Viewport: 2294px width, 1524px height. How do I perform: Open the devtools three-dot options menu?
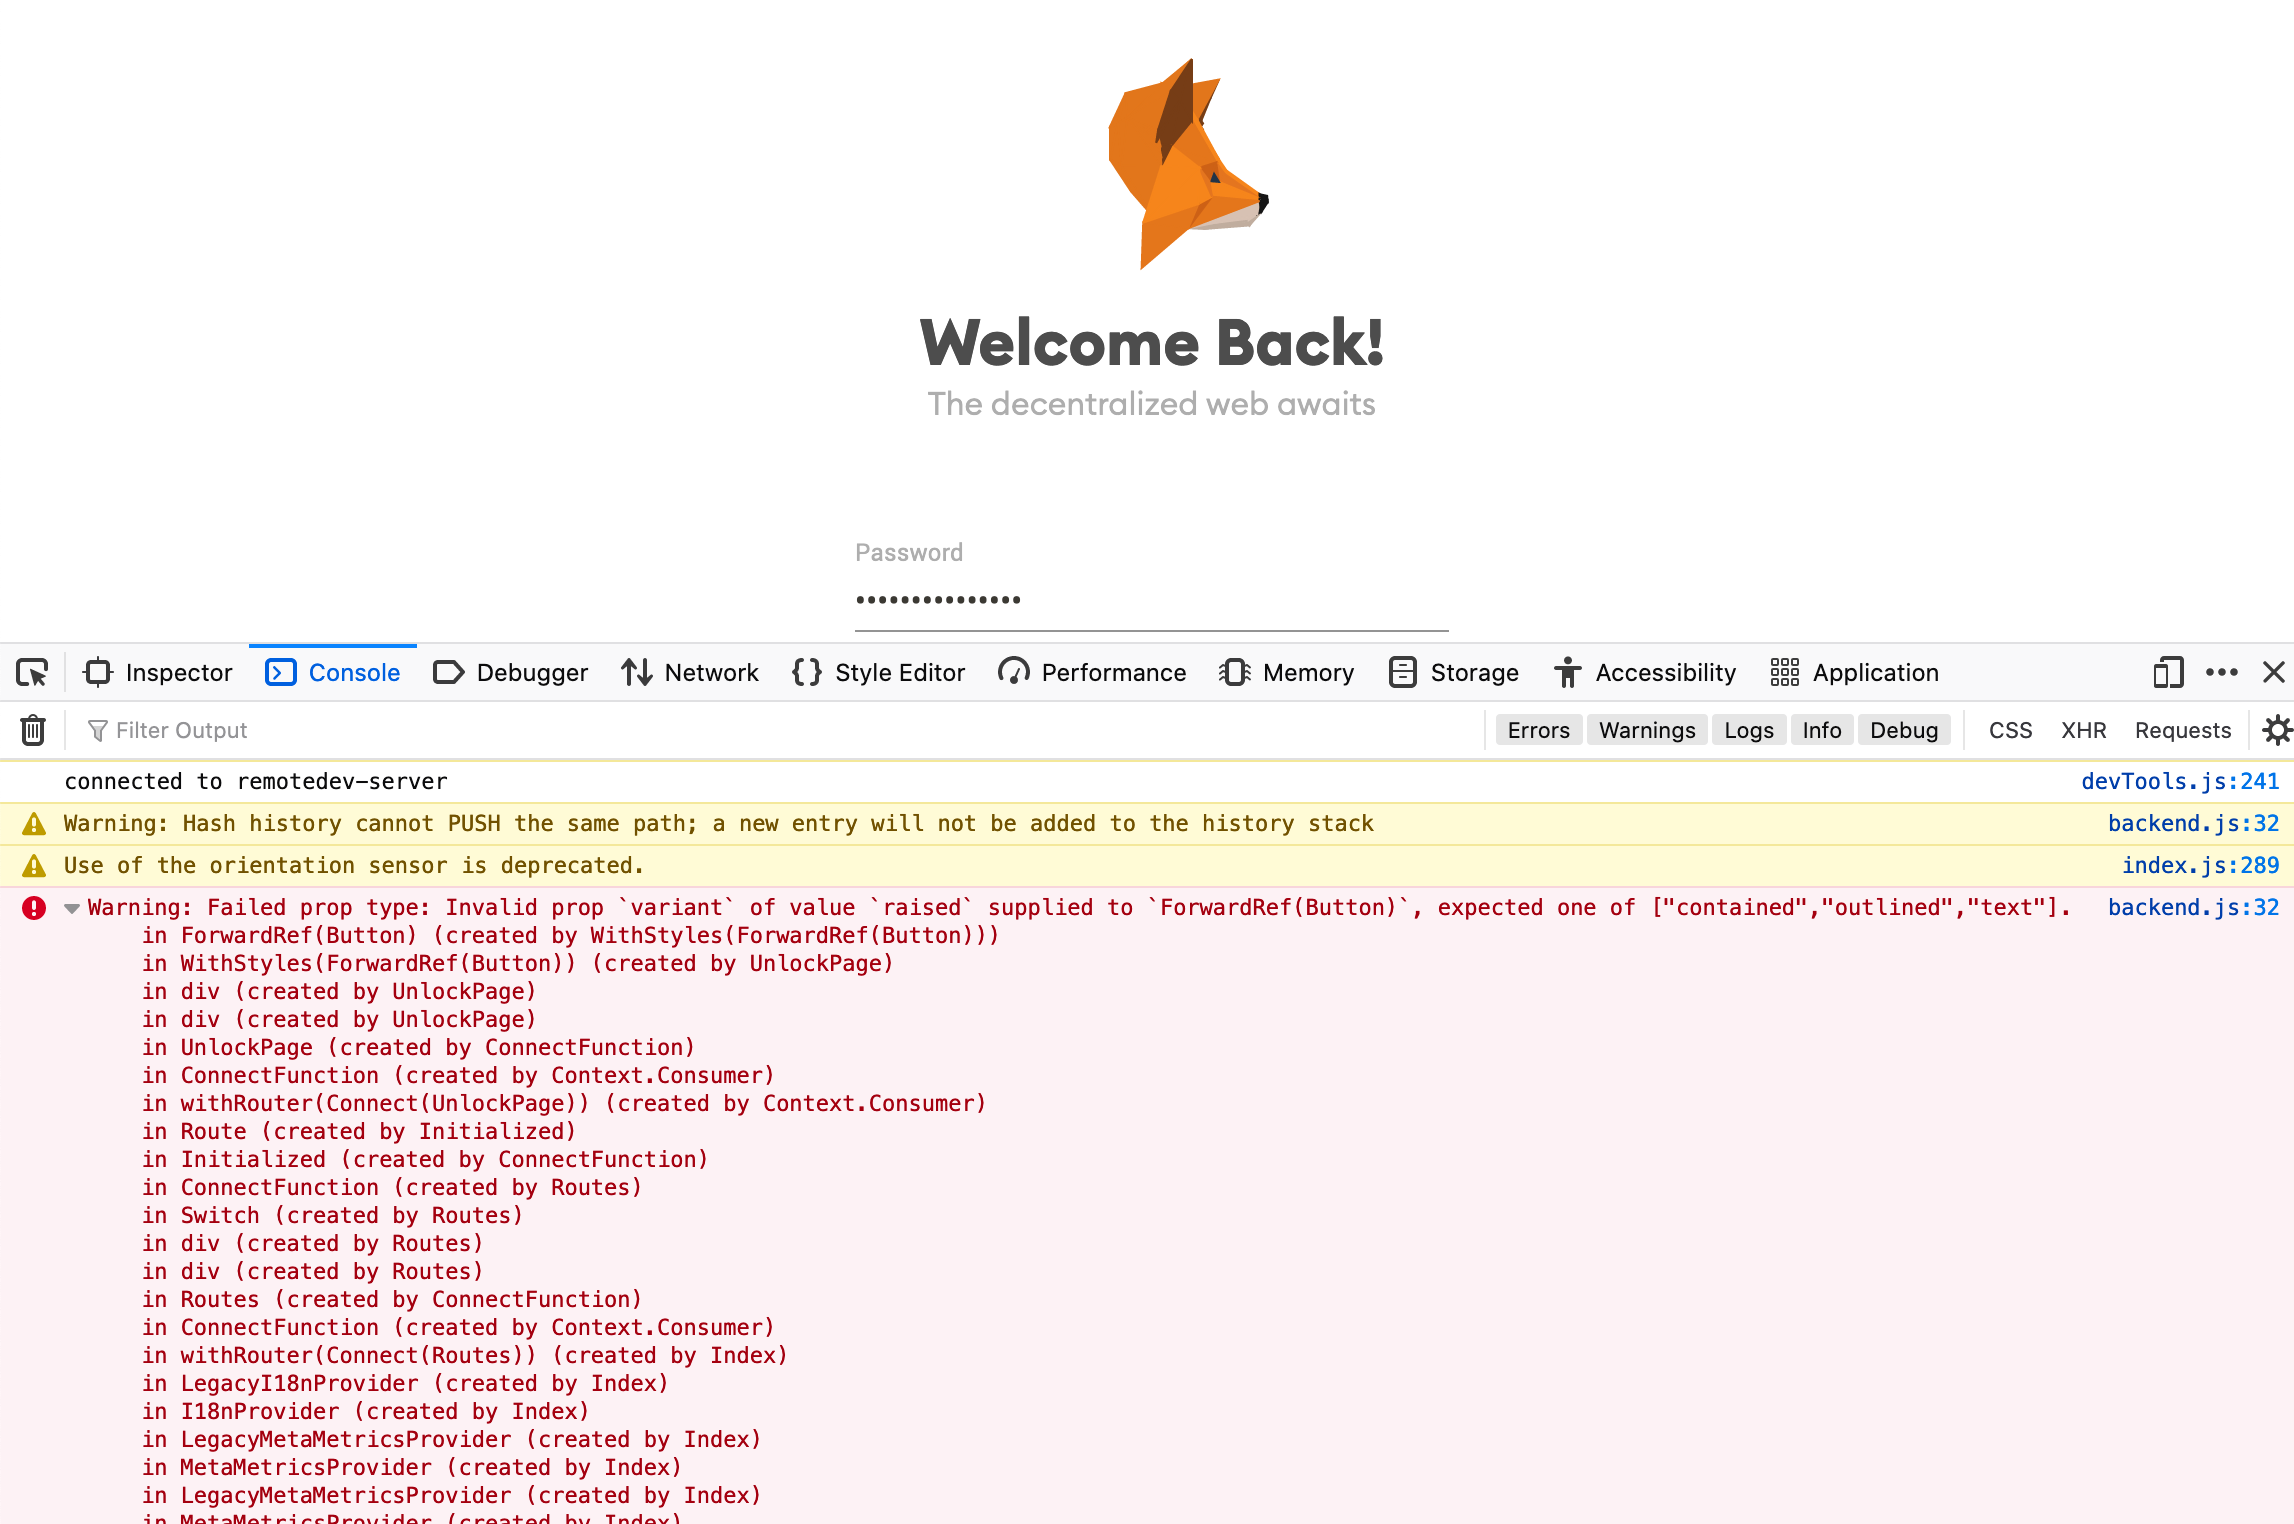(x=2222, y=673)
